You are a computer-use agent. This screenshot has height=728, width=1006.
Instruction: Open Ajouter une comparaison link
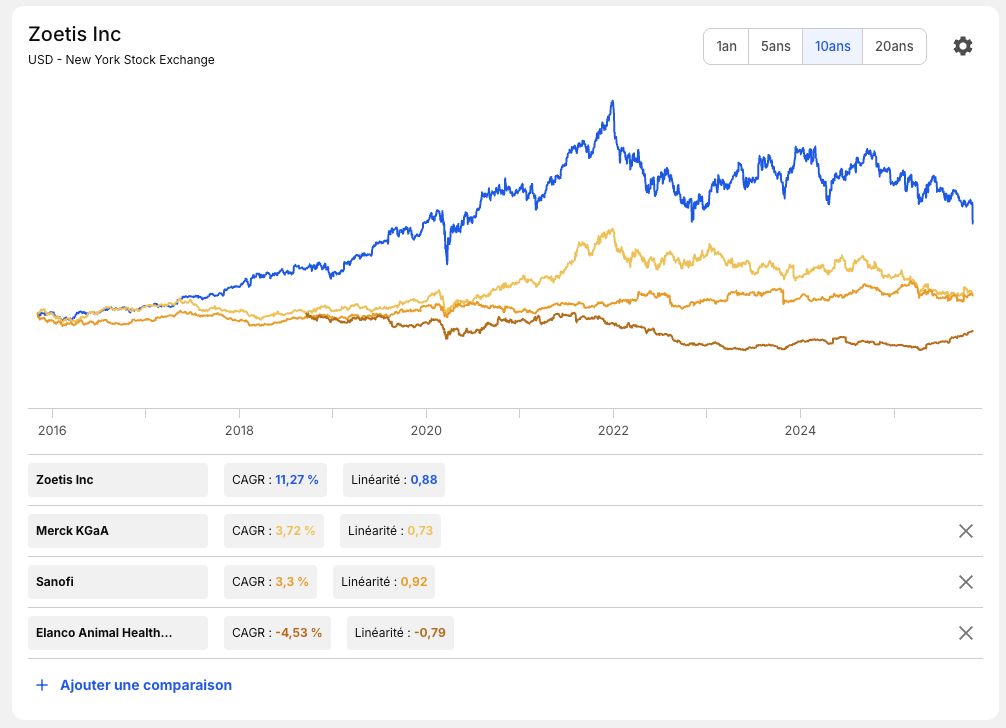(x=146, y=685)
